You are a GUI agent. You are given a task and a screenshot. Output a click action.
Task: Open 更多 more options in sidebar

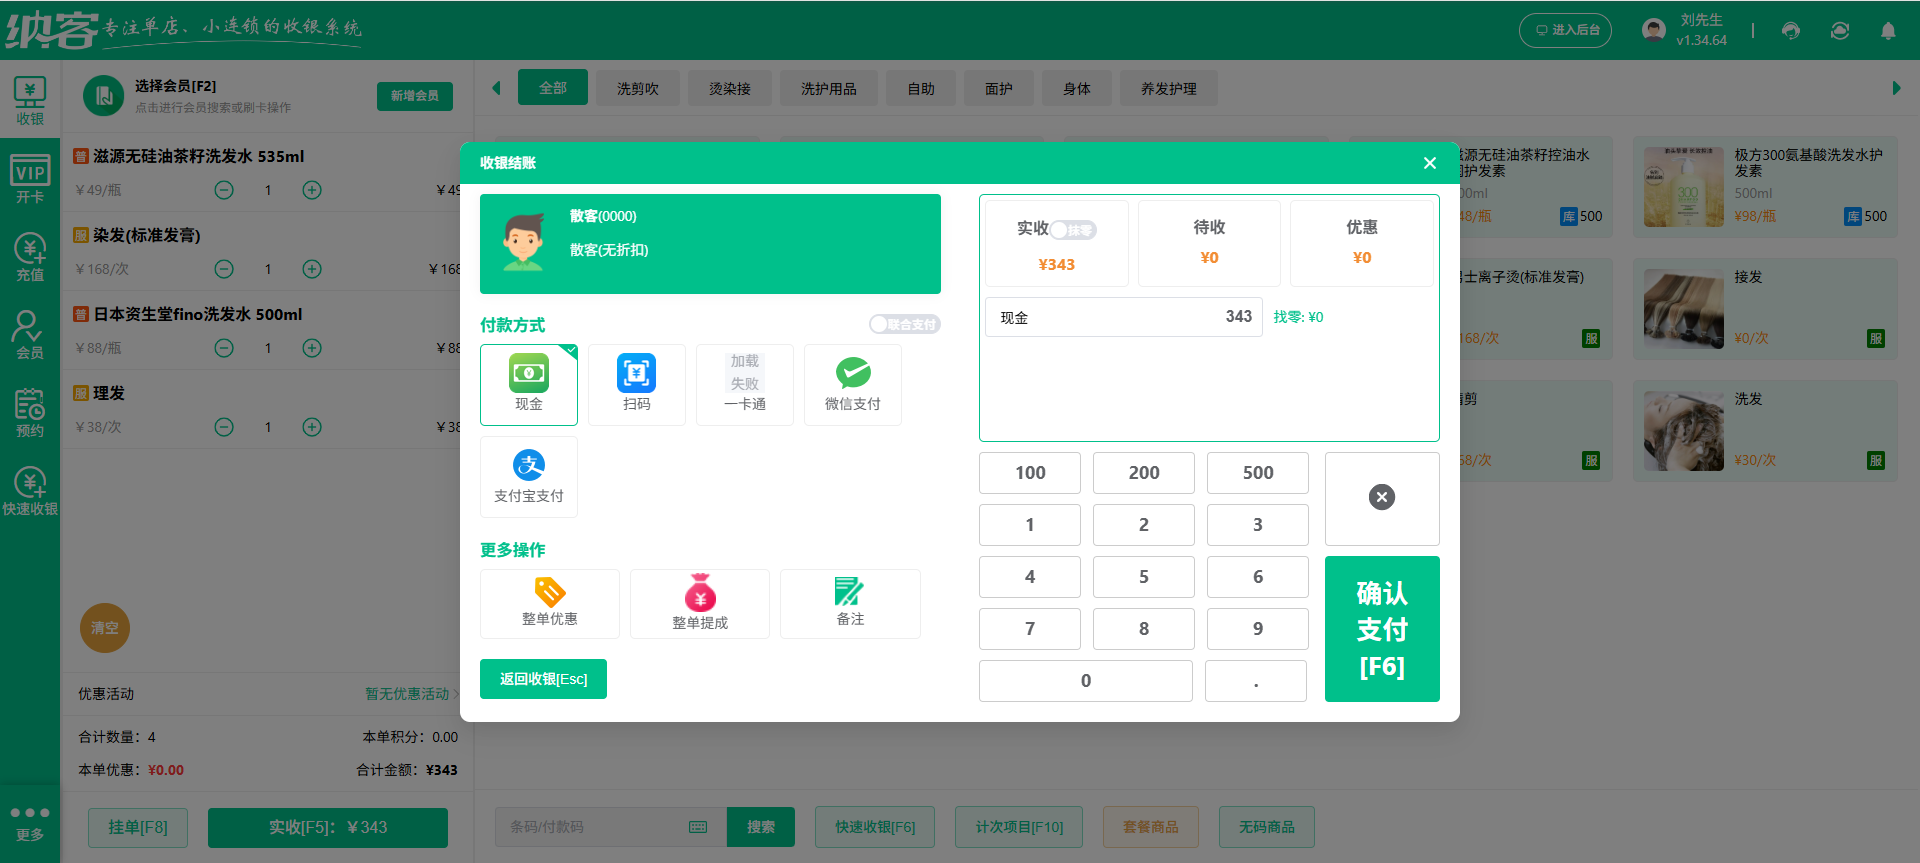(x=30, y=823)
